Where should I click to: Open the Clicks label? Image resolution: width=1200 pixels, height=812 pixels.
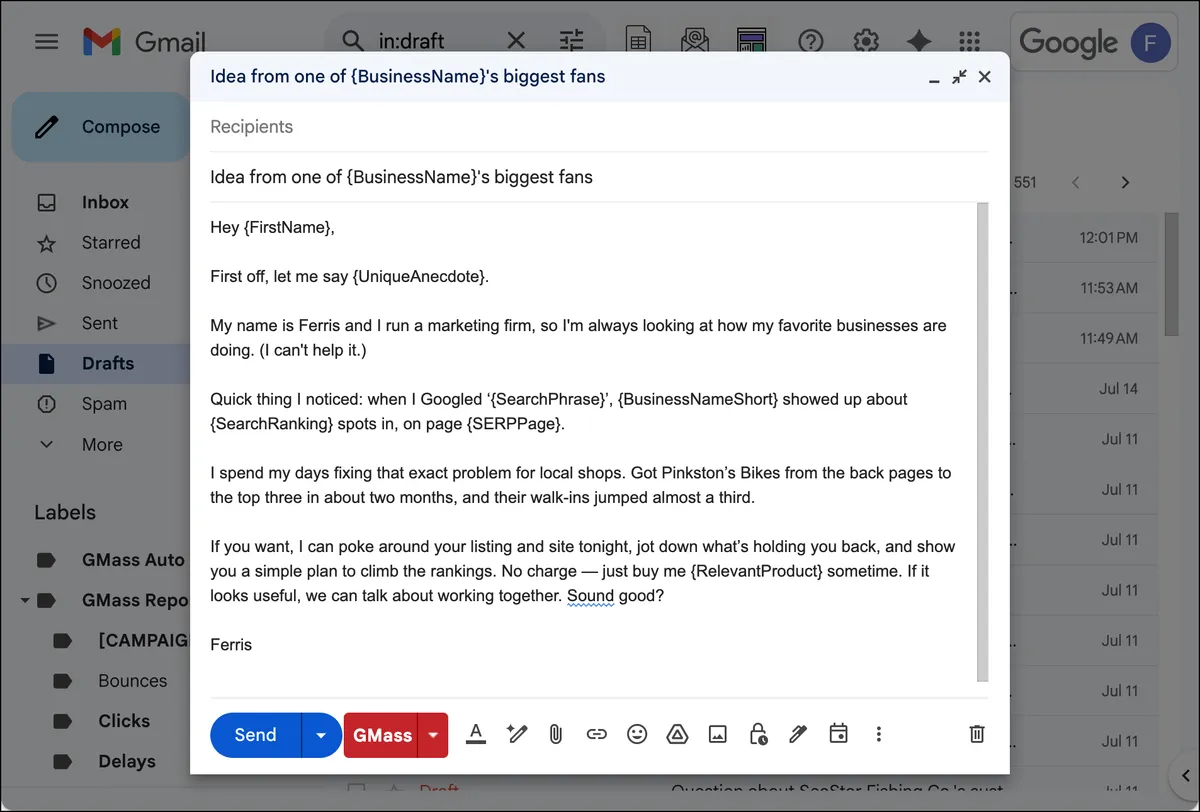tap(124, 721)
